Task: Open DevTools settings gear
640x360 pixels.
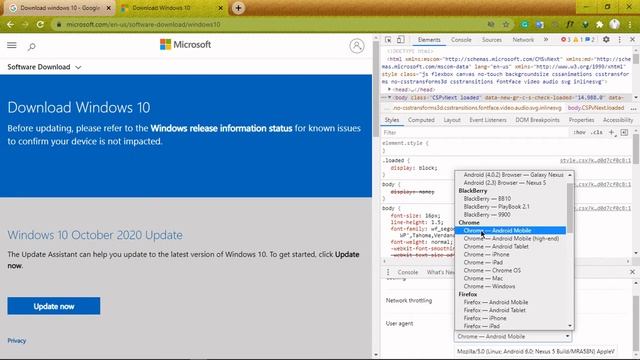Action: (606, 40)
